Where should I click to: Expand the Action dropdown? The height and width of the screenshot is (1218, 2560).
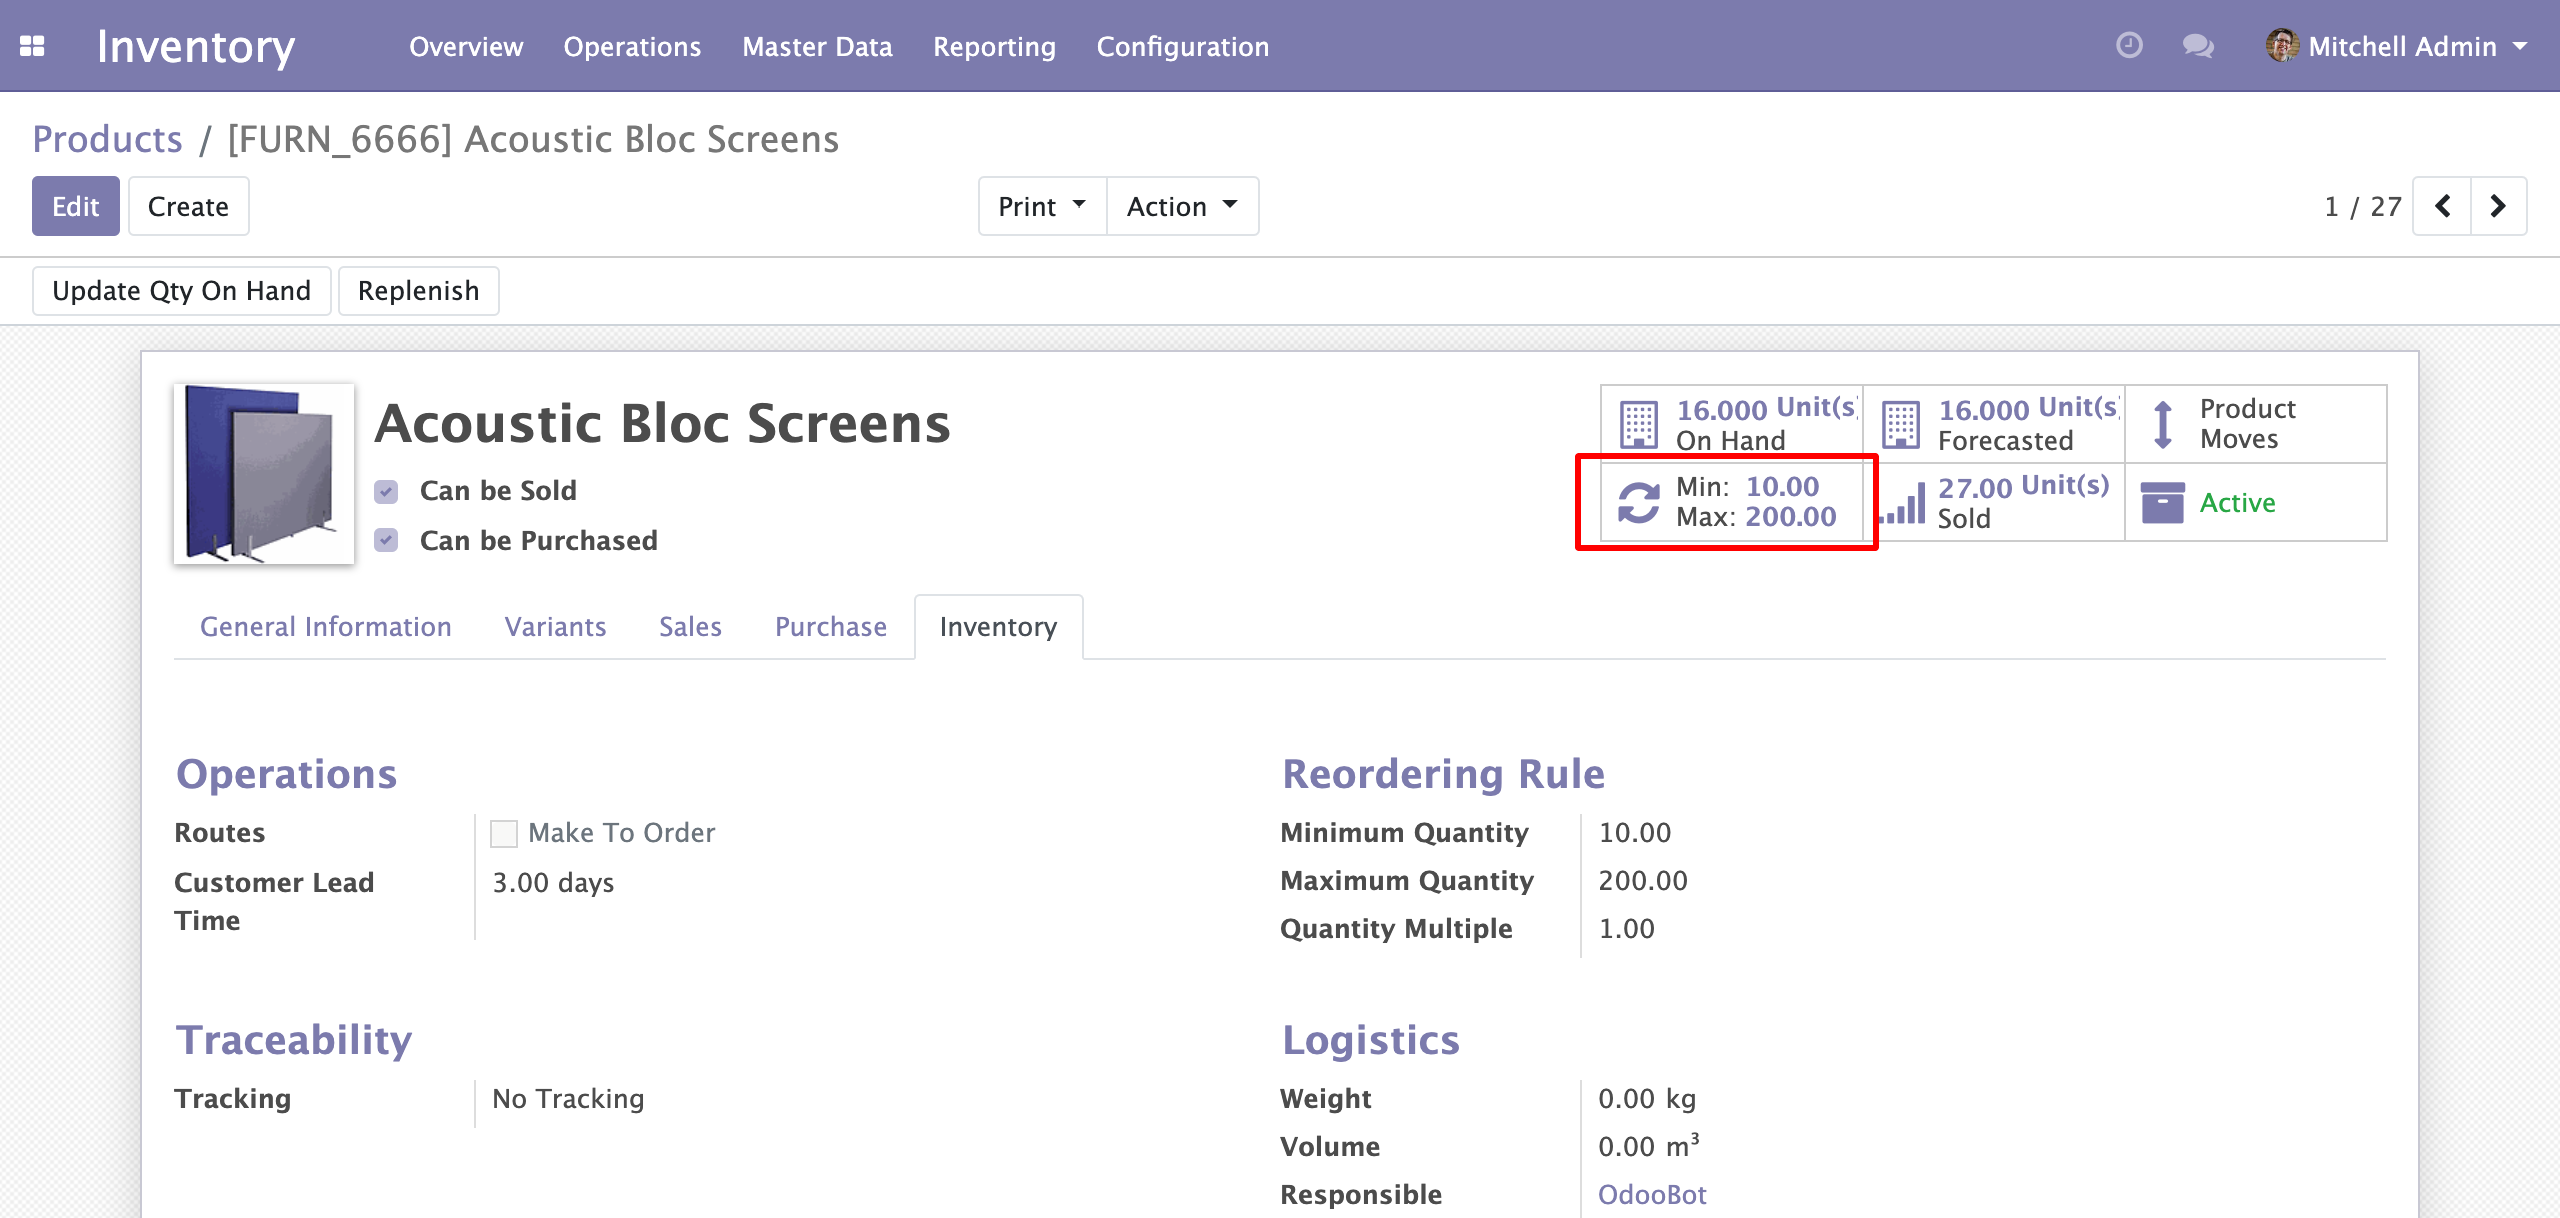click(1181, 206)
